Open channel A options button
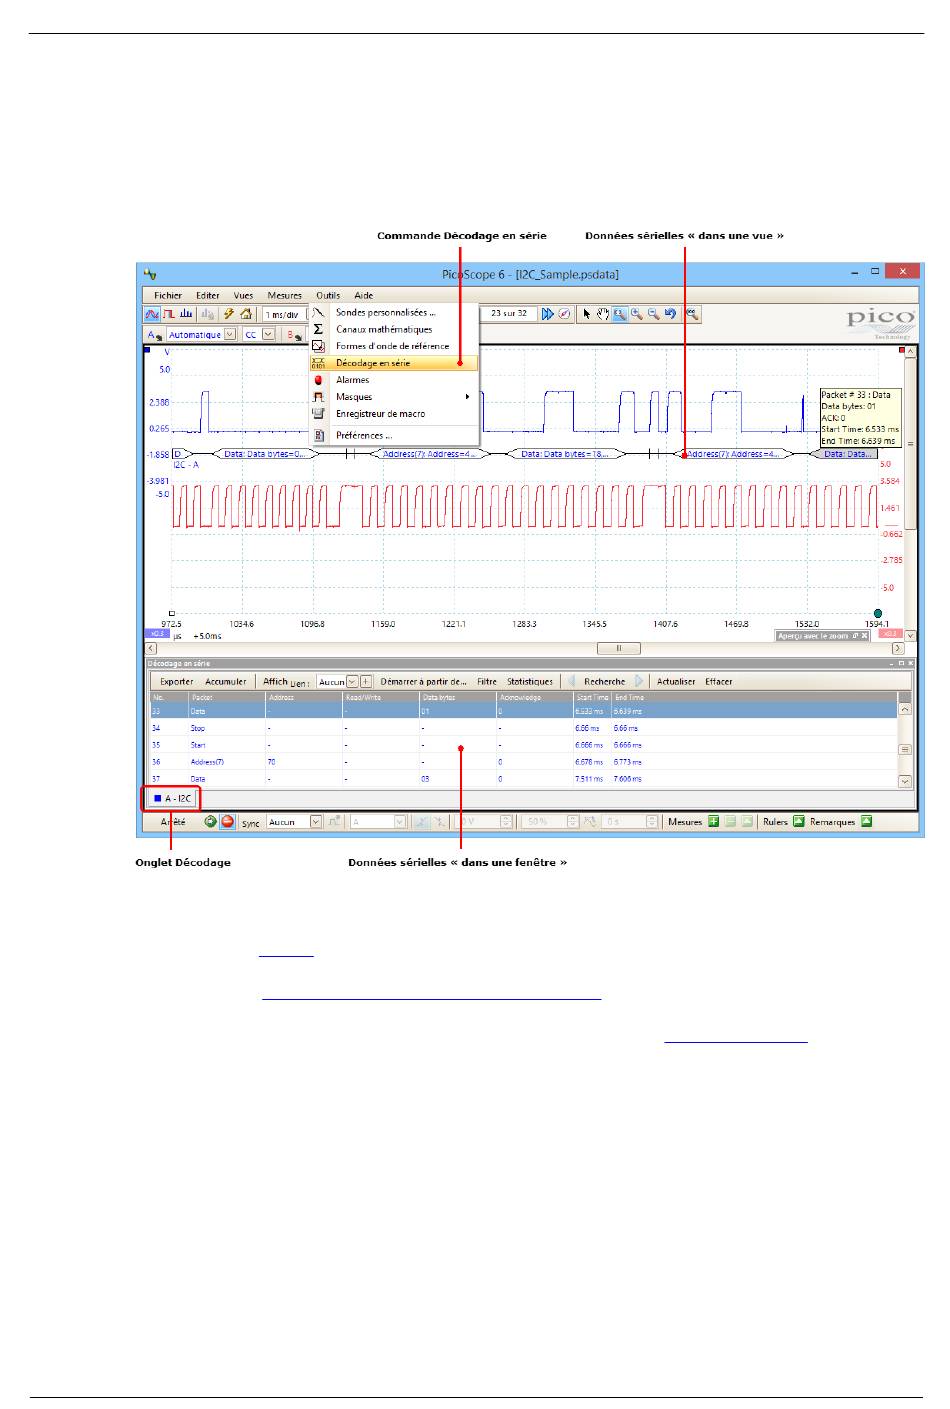The image size is (950, 1409). (x=154, y=335)
